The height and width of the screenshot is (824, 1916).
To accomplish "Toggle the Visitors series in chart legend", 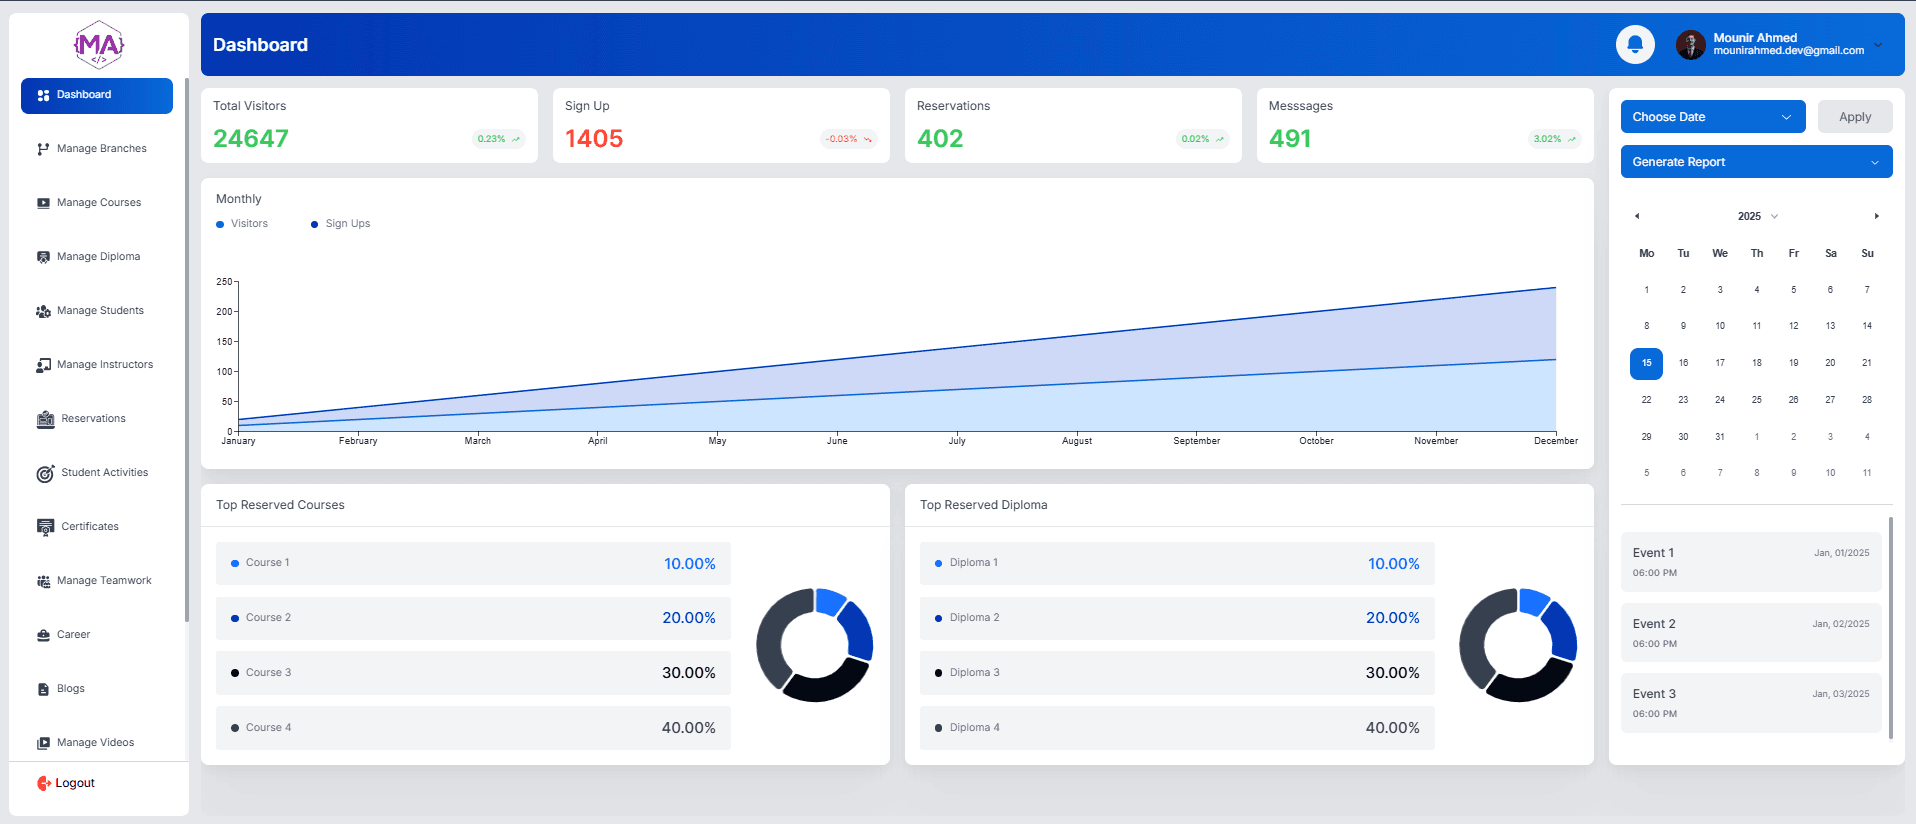I will click(x=242, y=224).
